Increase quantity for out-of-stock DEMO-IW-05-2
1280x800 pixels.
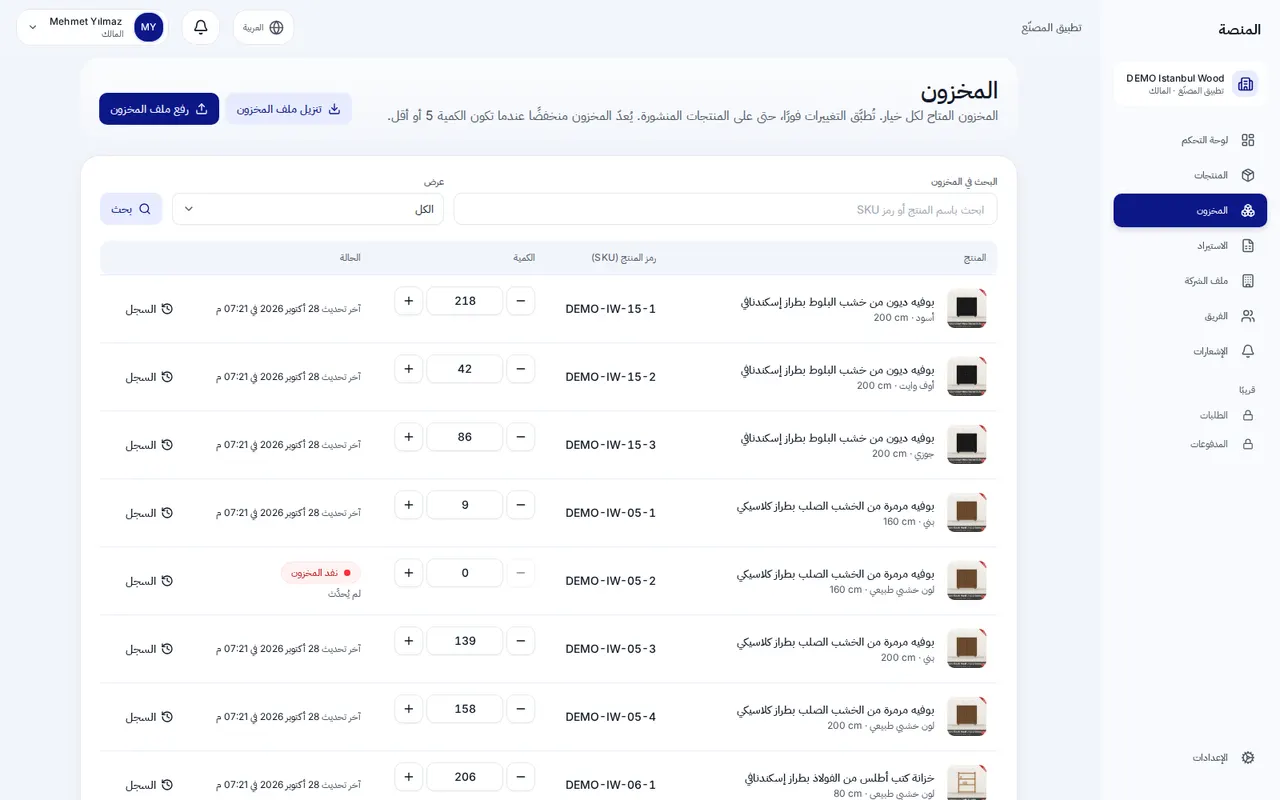(x=408, y=573)
